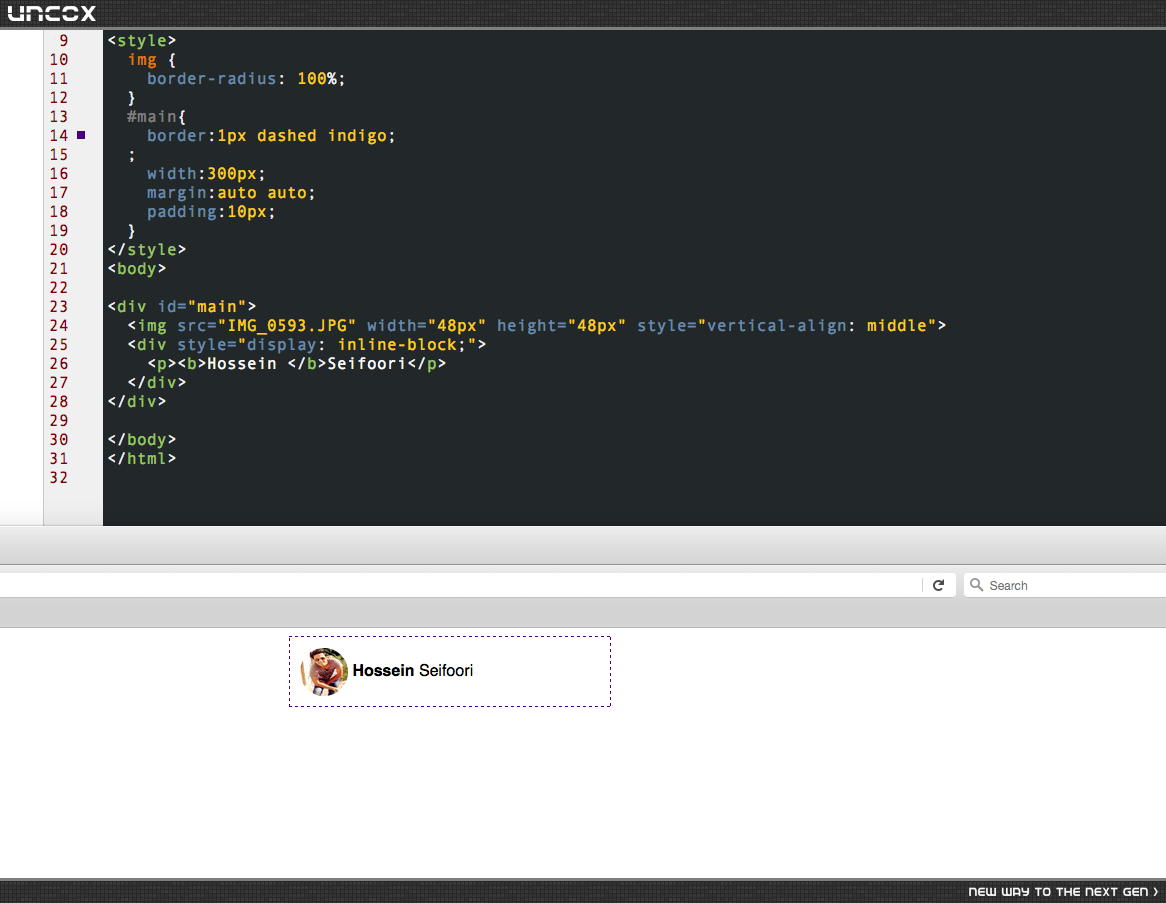
Task: Click the 'Seifoori' text in preview
Action: [446, 671]
